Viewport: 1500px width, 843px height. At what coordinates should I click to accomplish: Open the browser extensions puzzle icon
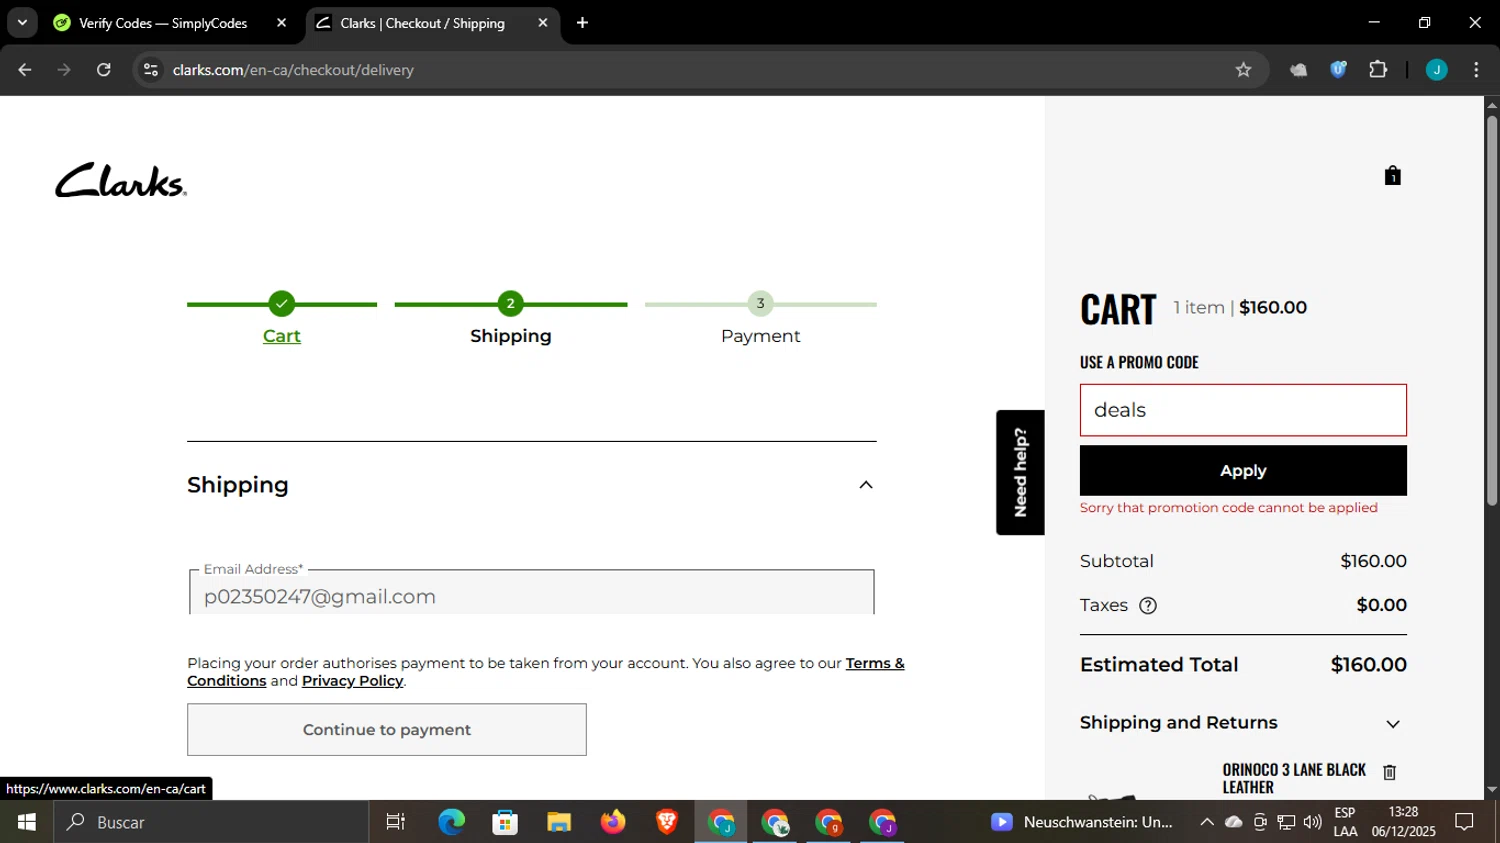click(x=1378, y=70)
